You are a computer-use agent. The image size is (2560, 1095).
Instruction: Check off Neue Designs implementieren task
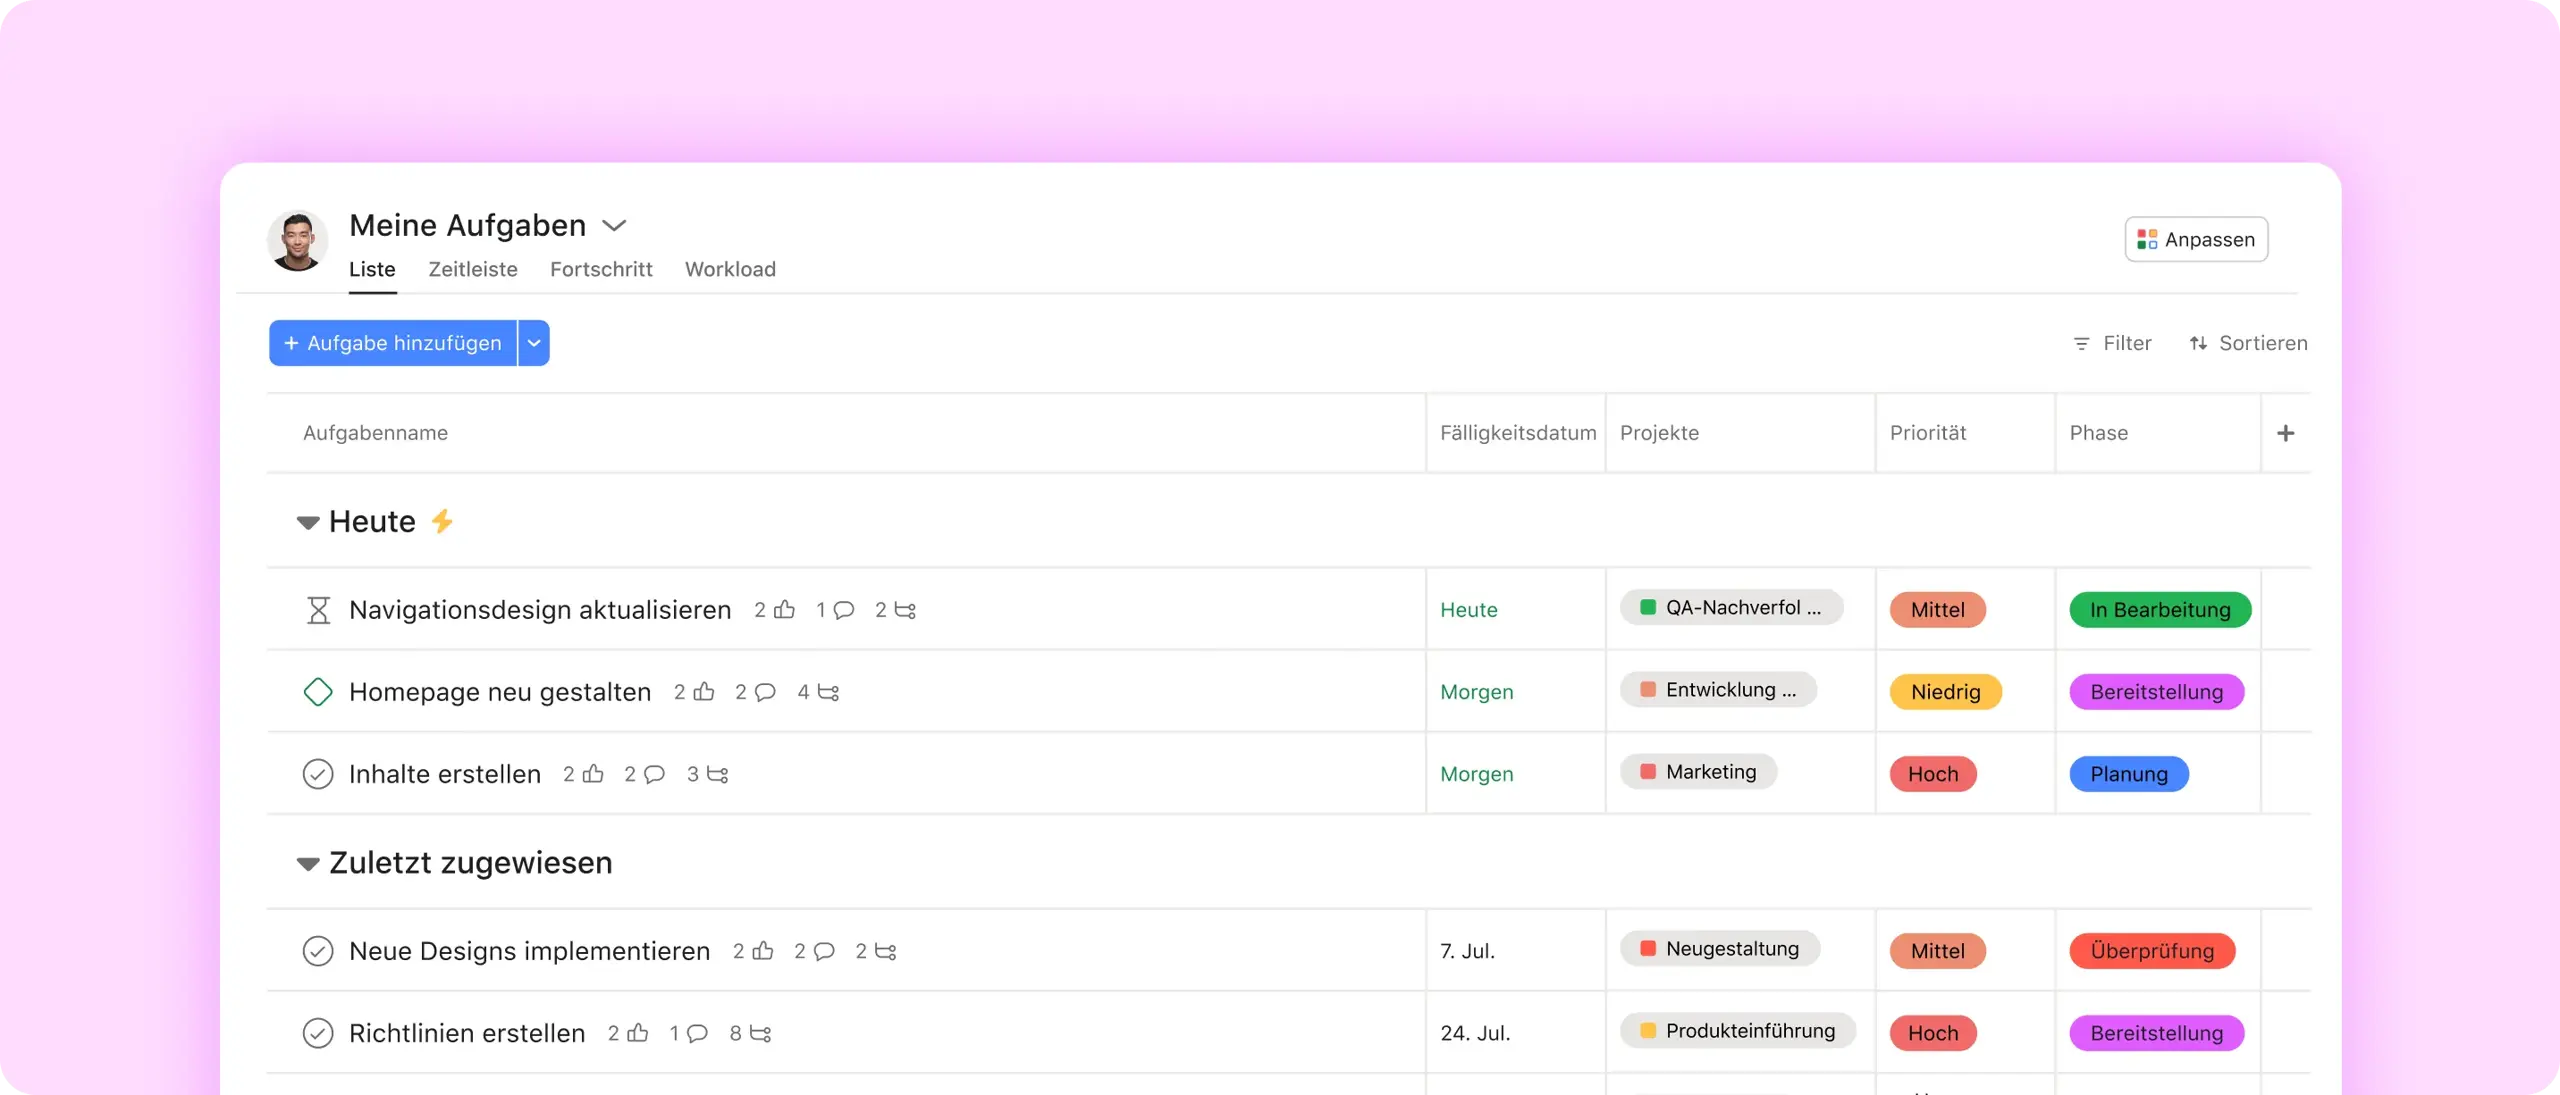[318, 951]
